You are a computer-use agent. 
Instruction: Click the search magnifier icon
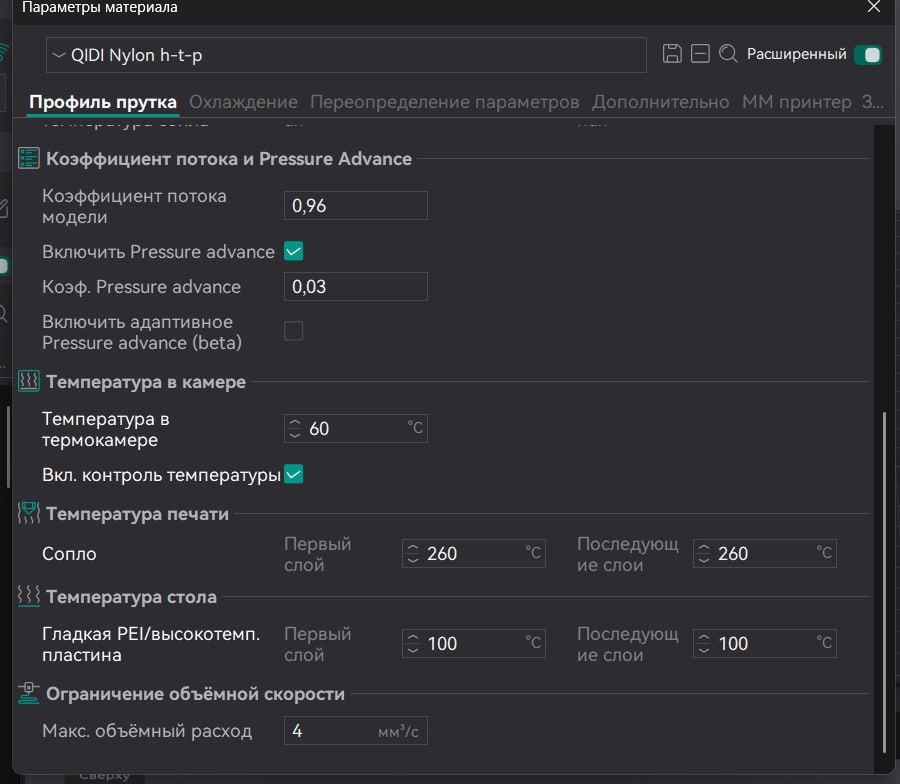click(x=728, y=54)
